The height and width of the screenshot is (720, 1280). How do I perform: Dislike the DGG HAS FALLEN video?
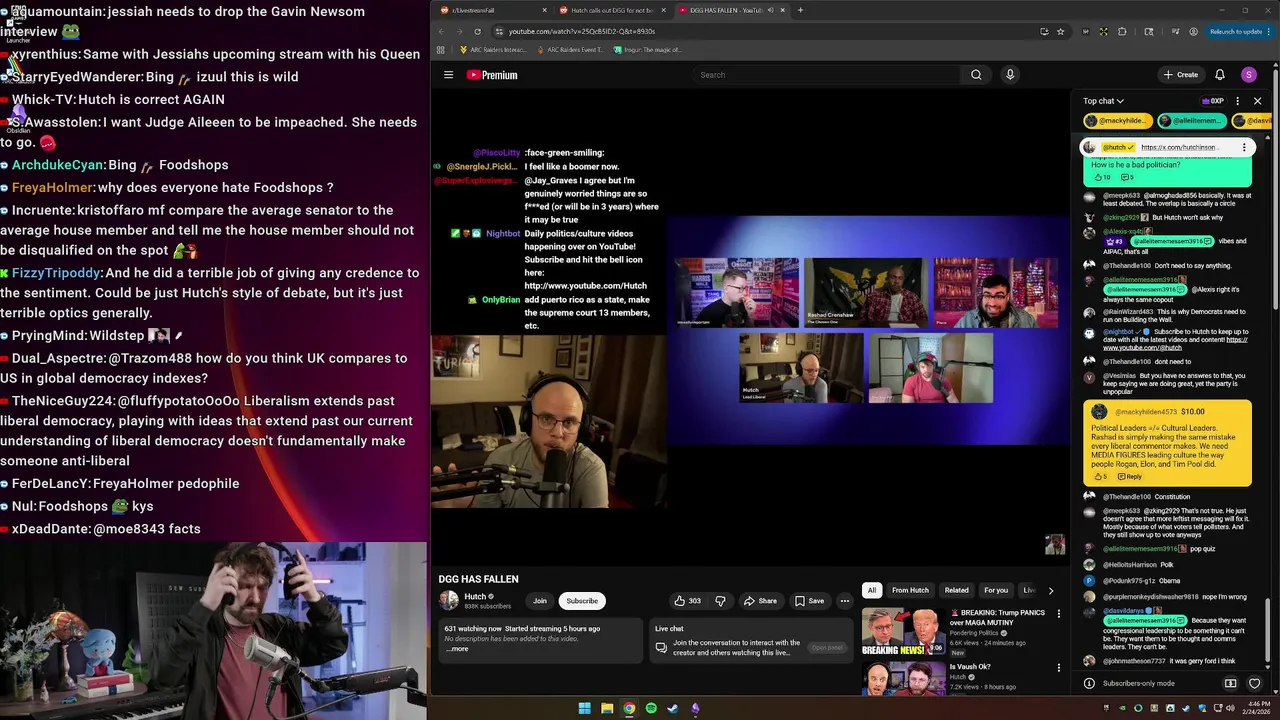(x=721, y=601)
